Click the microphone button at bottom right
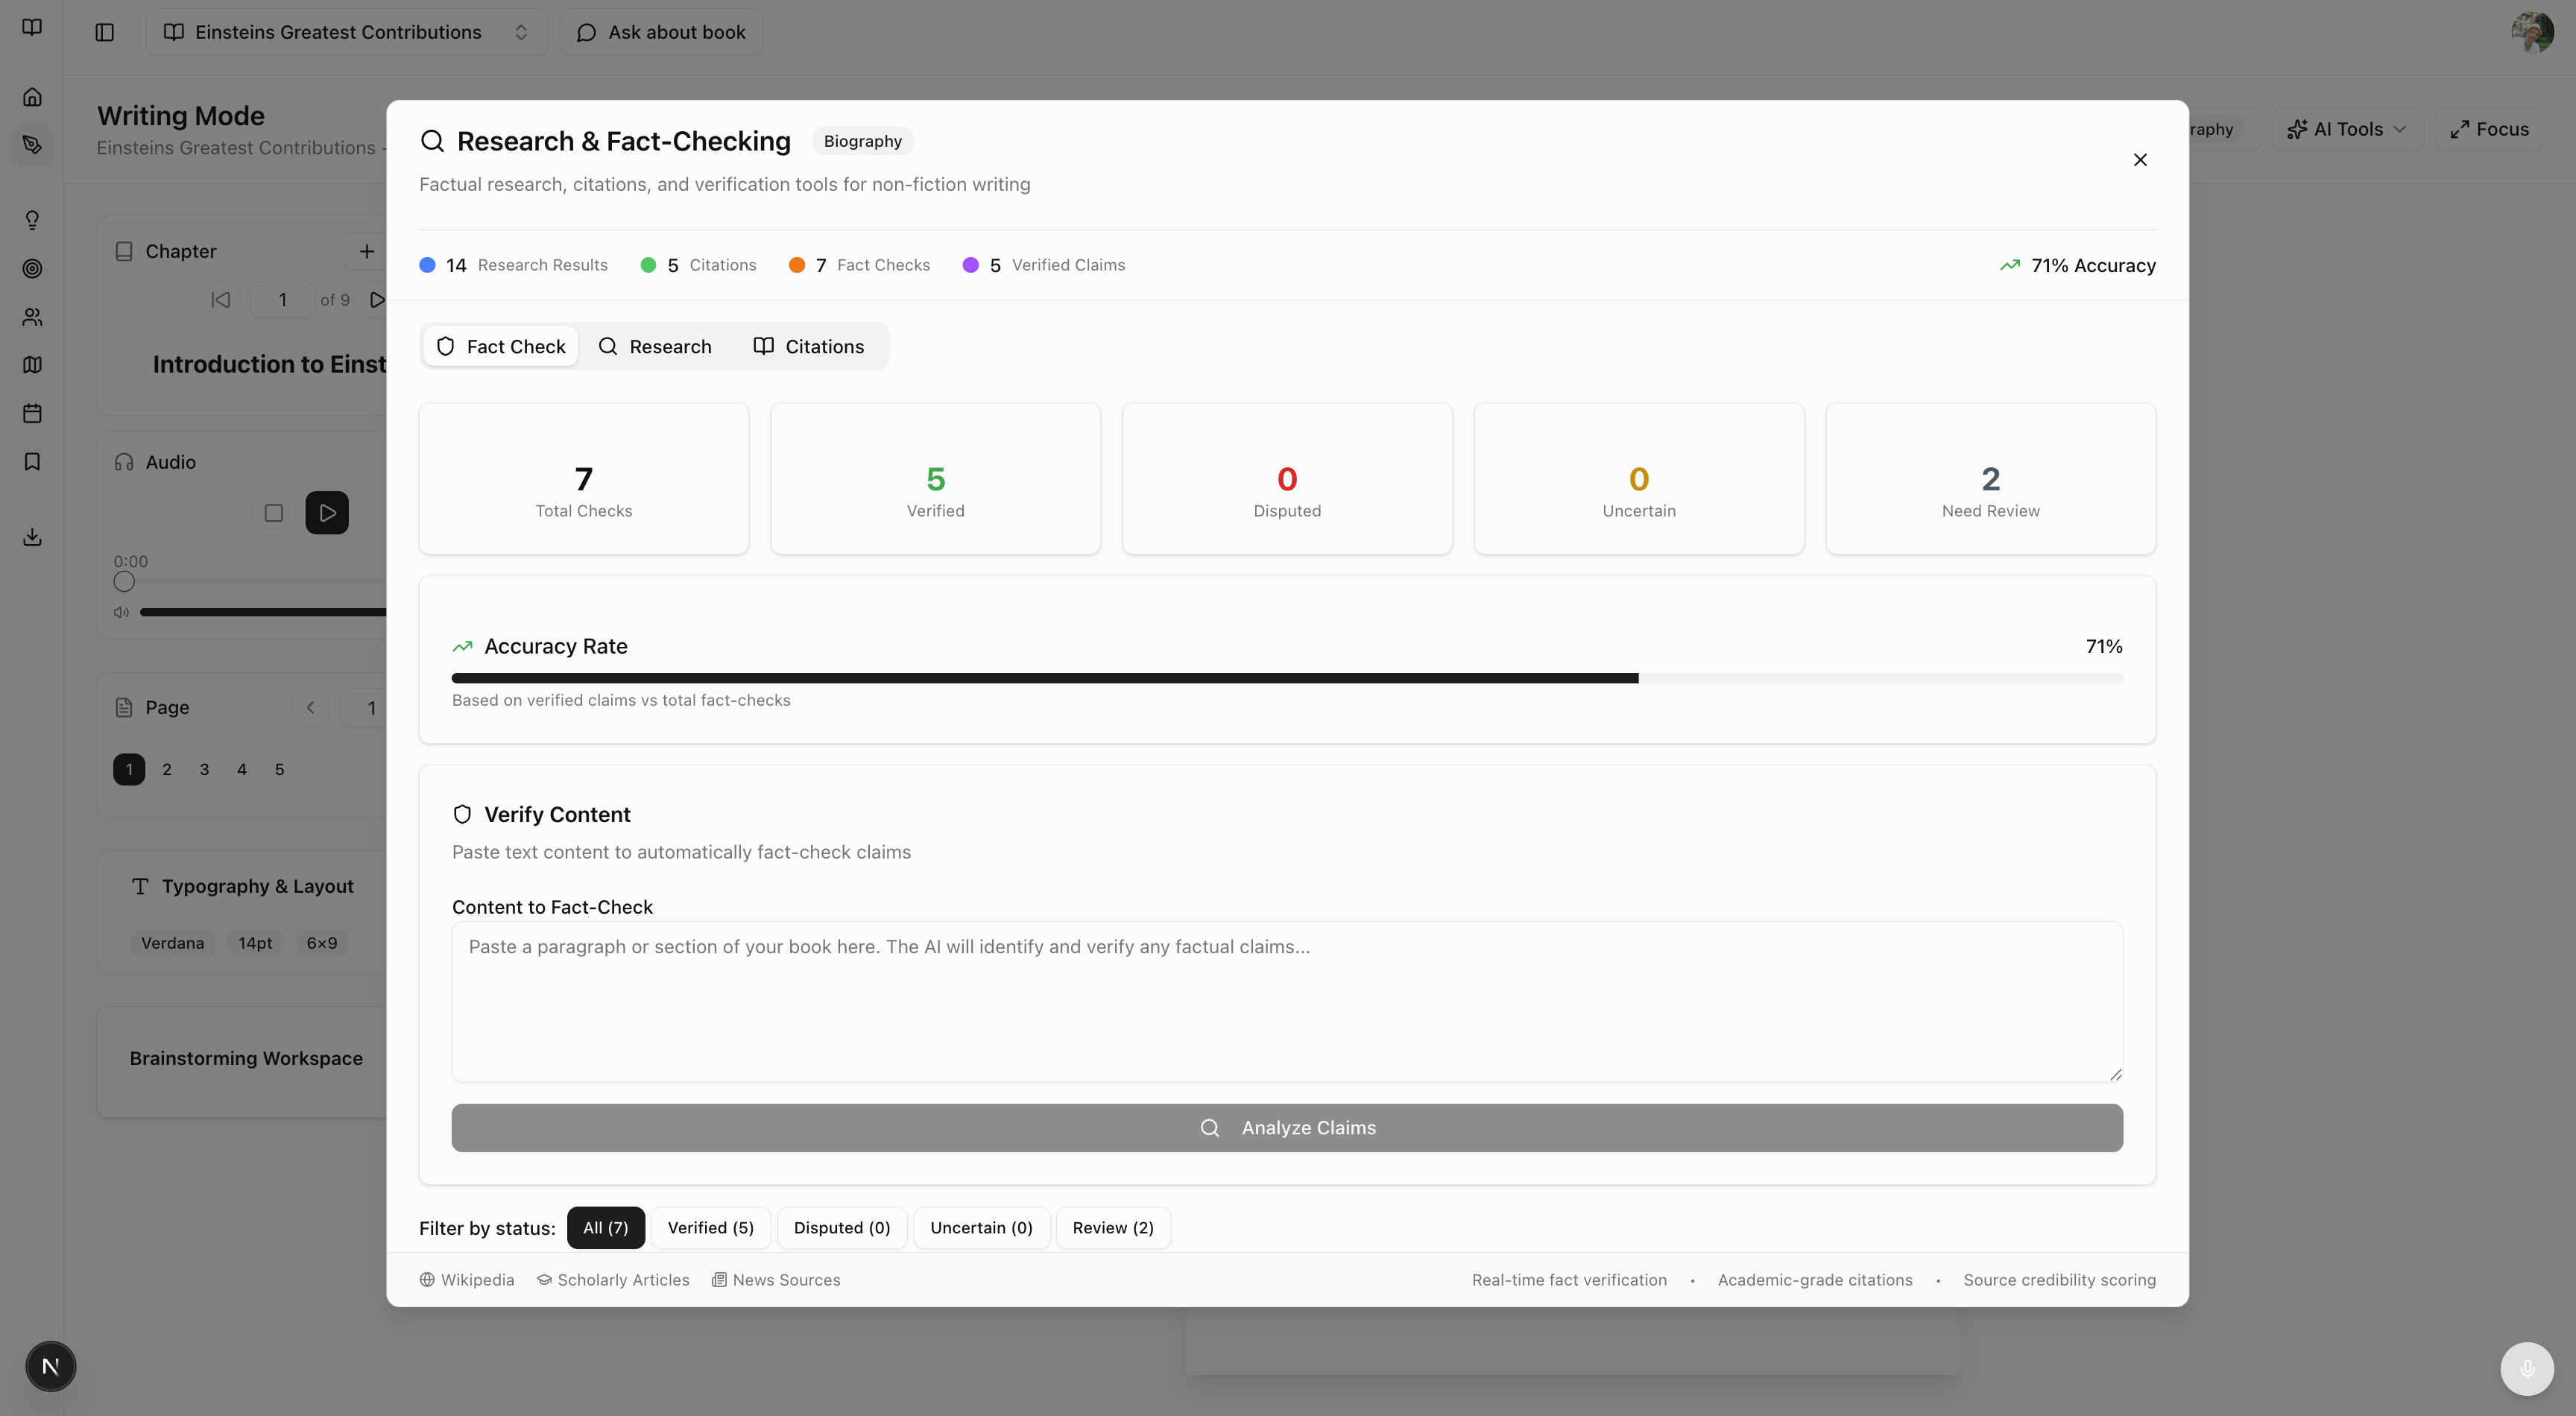 pyautogui.click(x=2526, y=1368)
